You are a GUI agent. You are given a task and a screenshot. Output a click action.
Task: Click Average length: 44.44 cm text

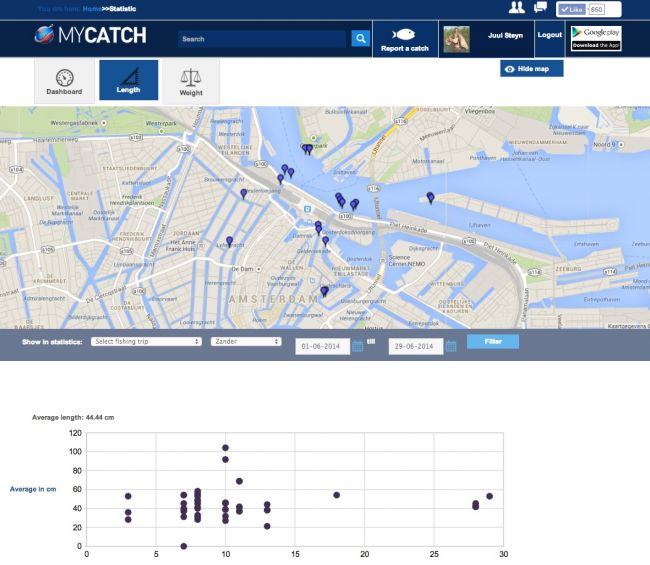click(x=73, y=417)
